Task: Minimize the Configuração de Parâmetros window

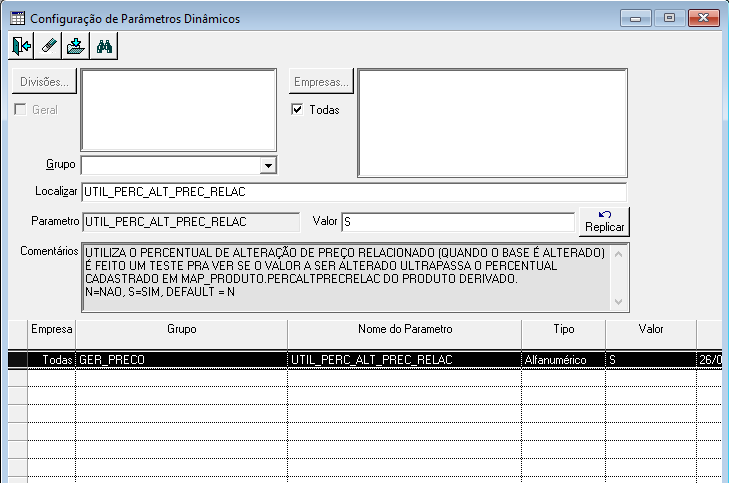Action: point(636,18)
